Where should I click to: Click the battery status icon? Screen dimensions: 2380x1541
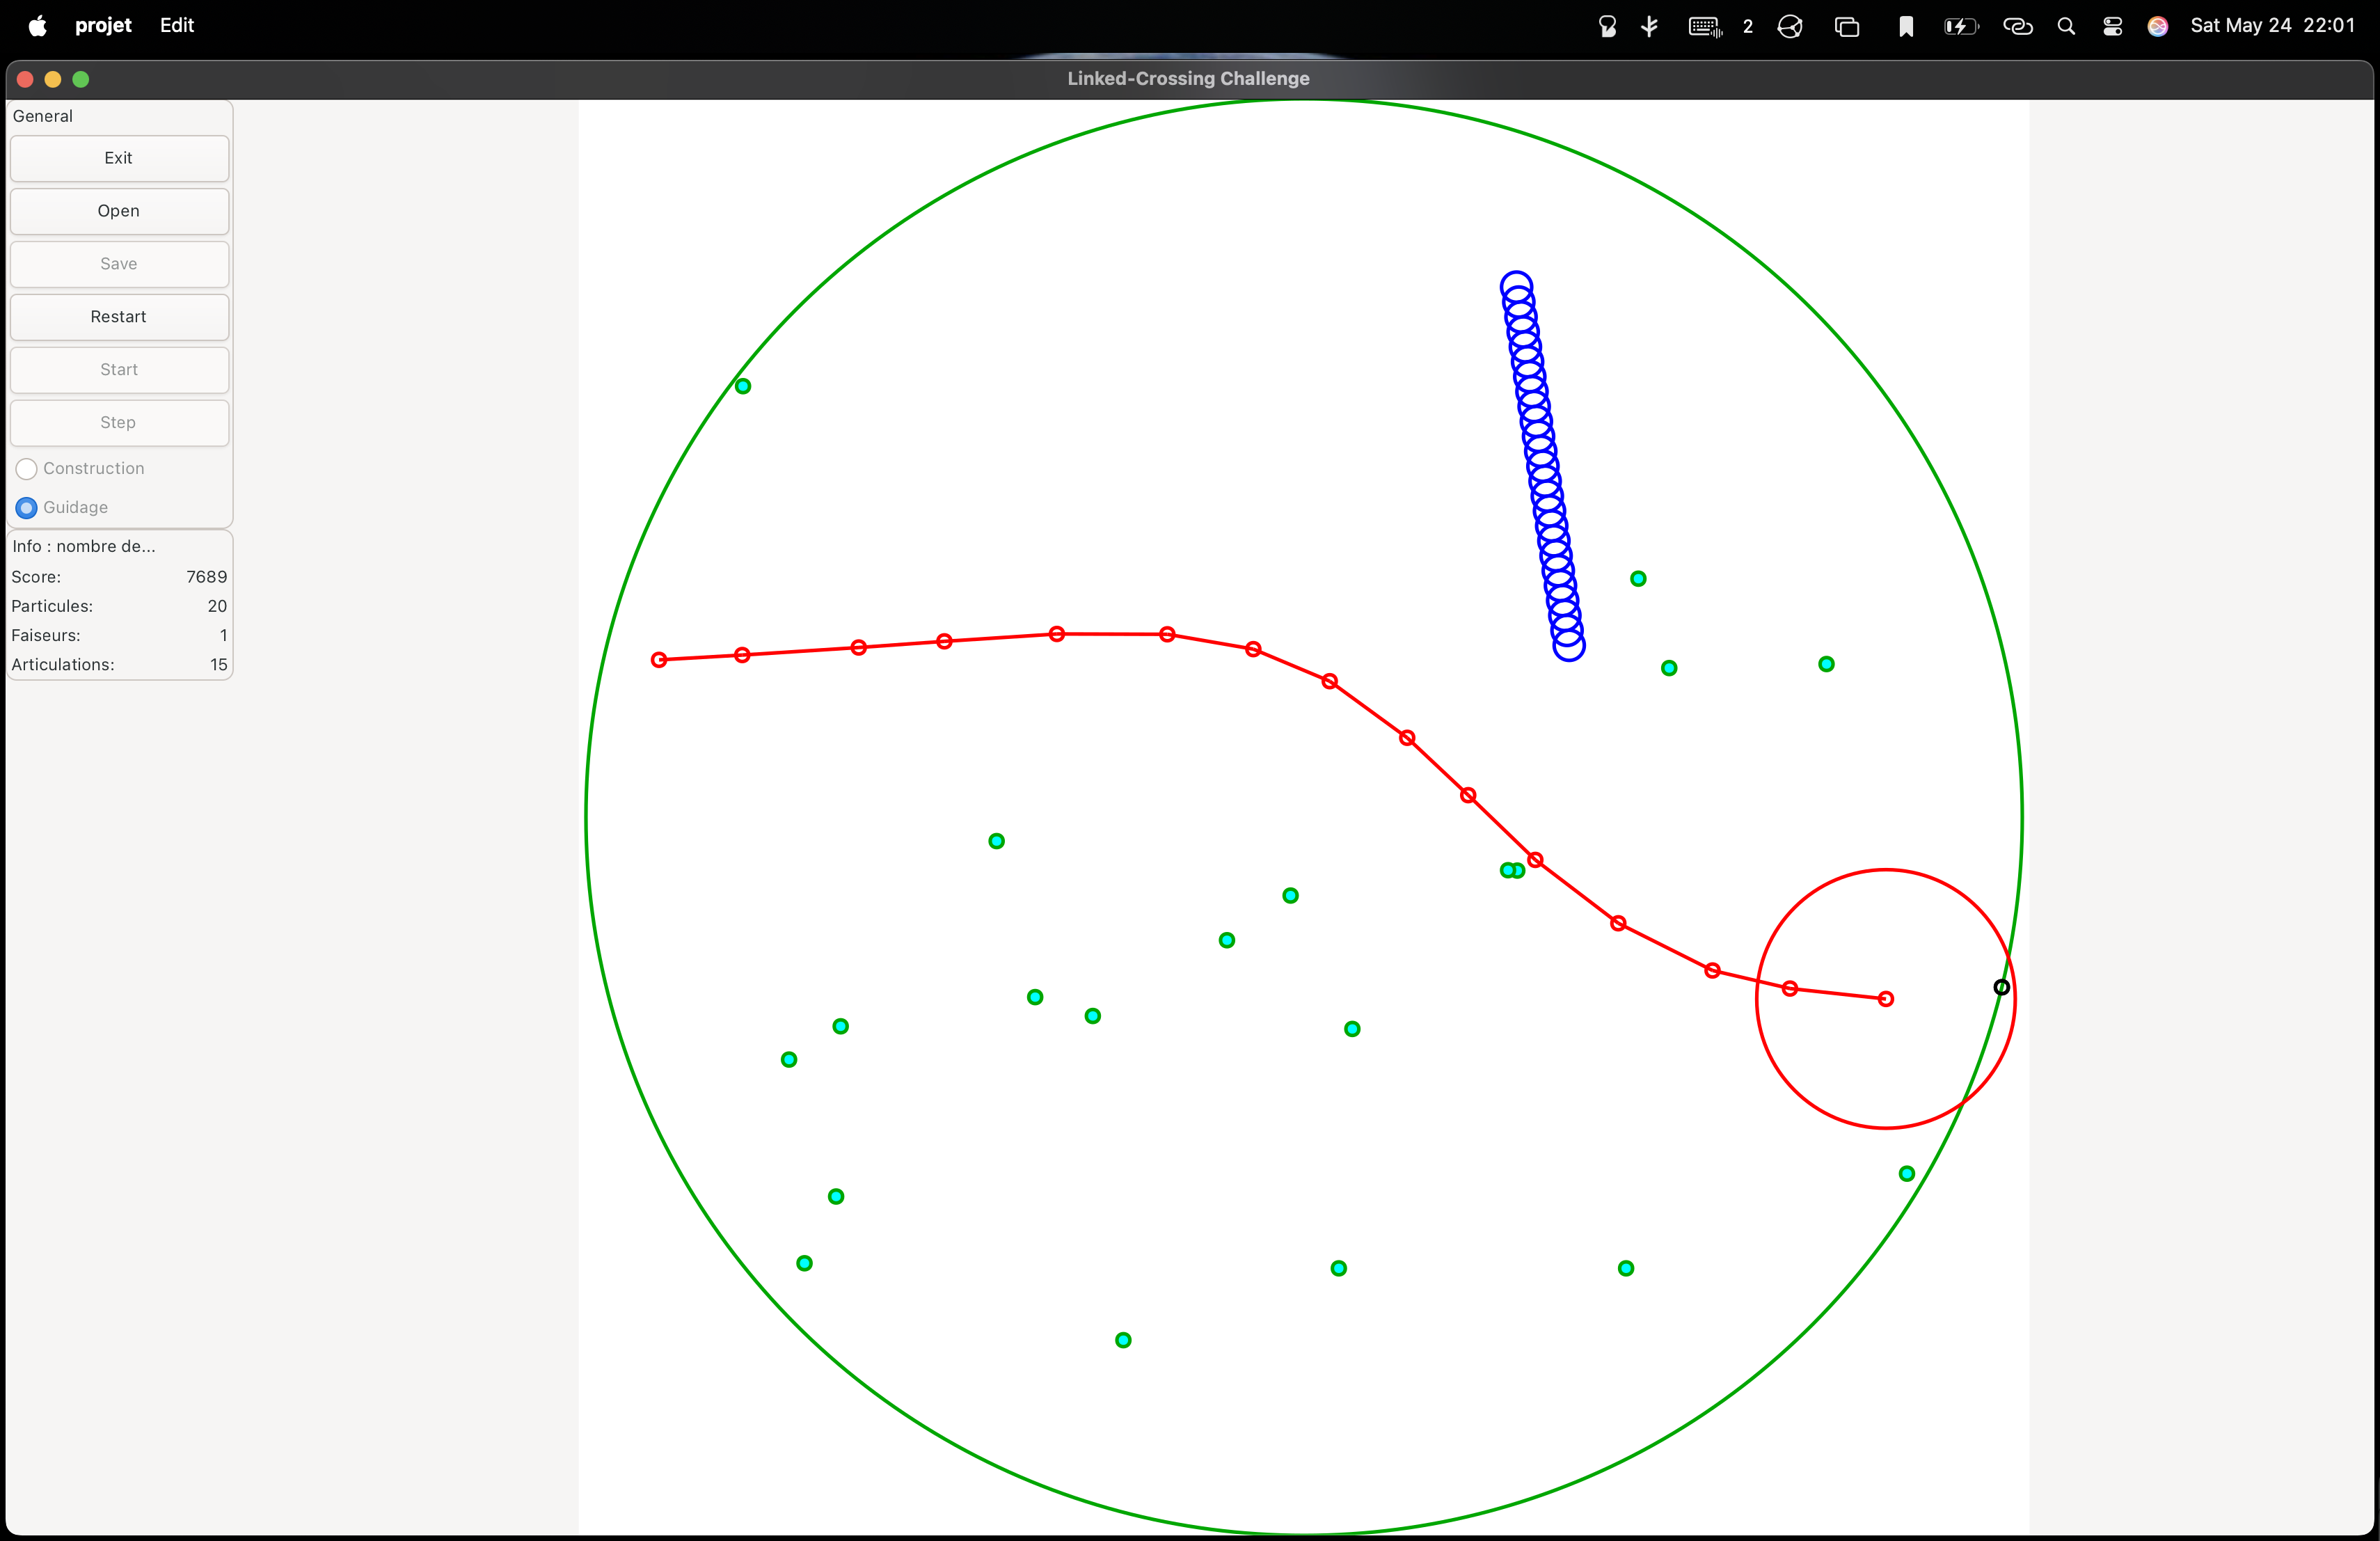1961,26
